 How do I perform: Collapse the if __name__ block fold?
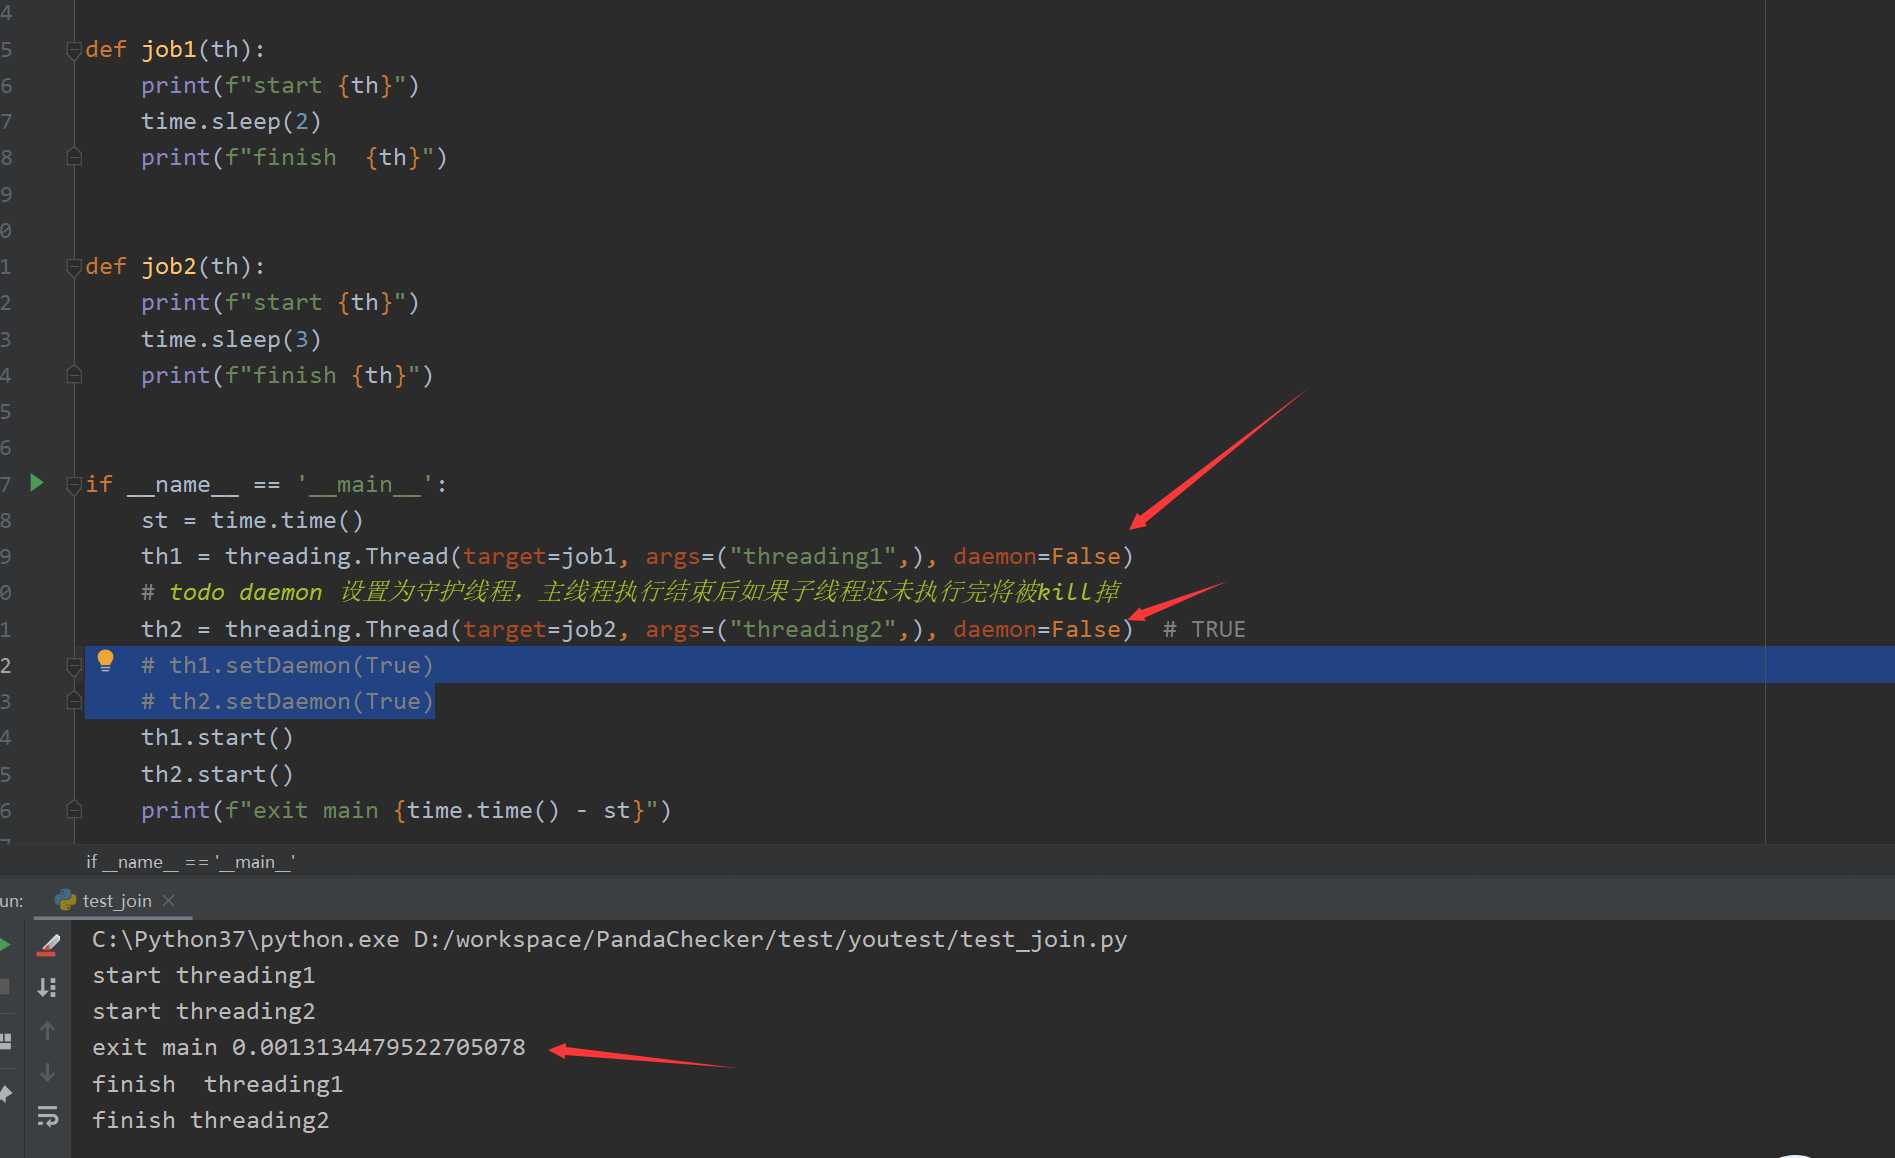(x=73, y=485)
